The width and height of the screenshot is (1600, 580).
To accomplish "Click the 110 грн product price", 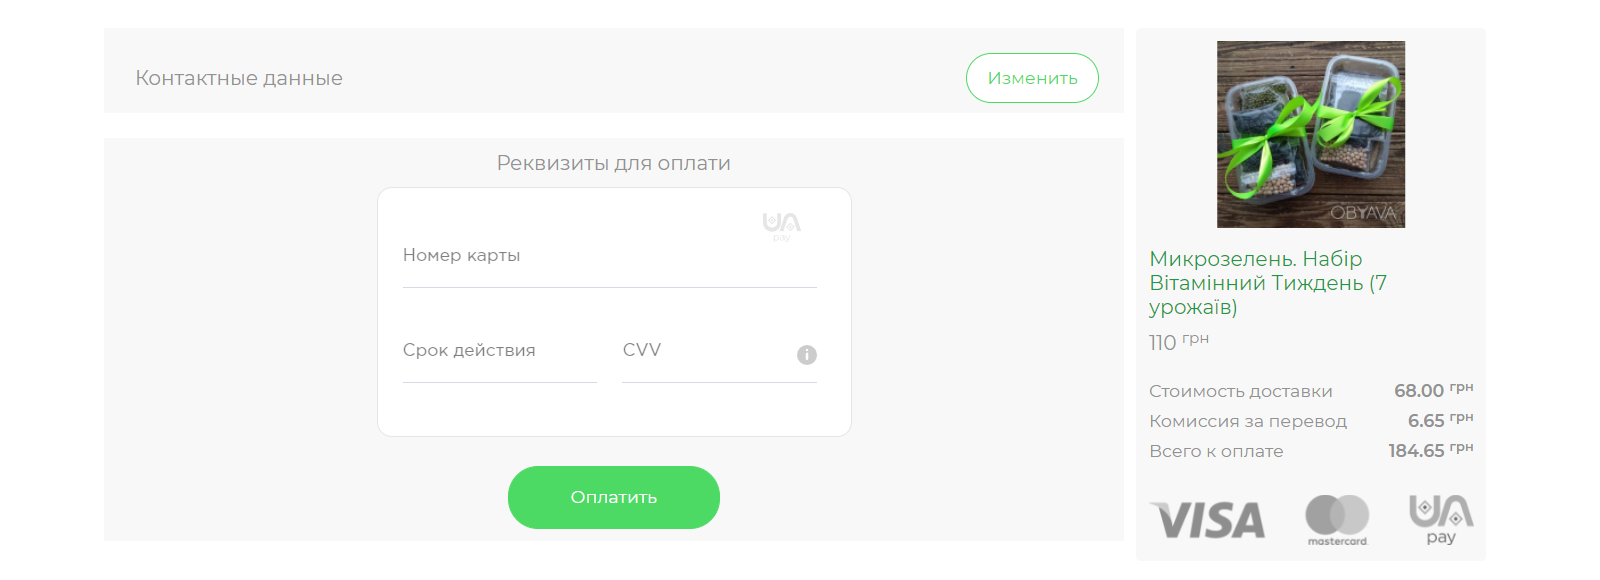I will [x=1178, y=342].
